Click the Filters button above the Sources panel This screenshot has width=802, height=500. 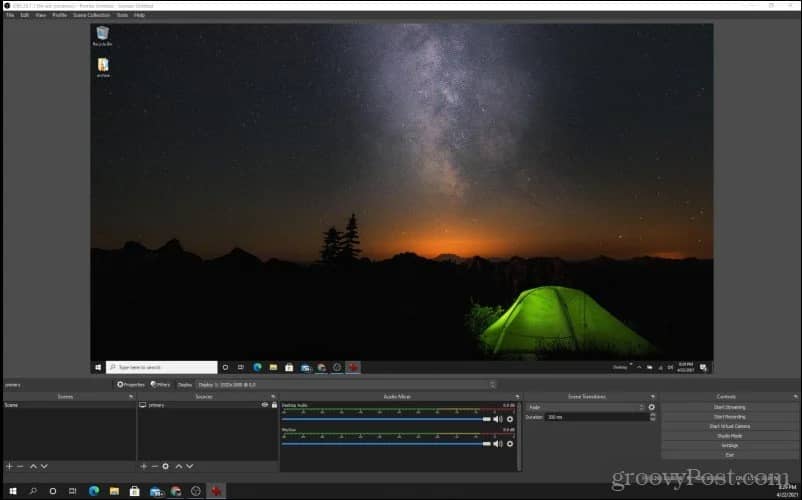160,384
